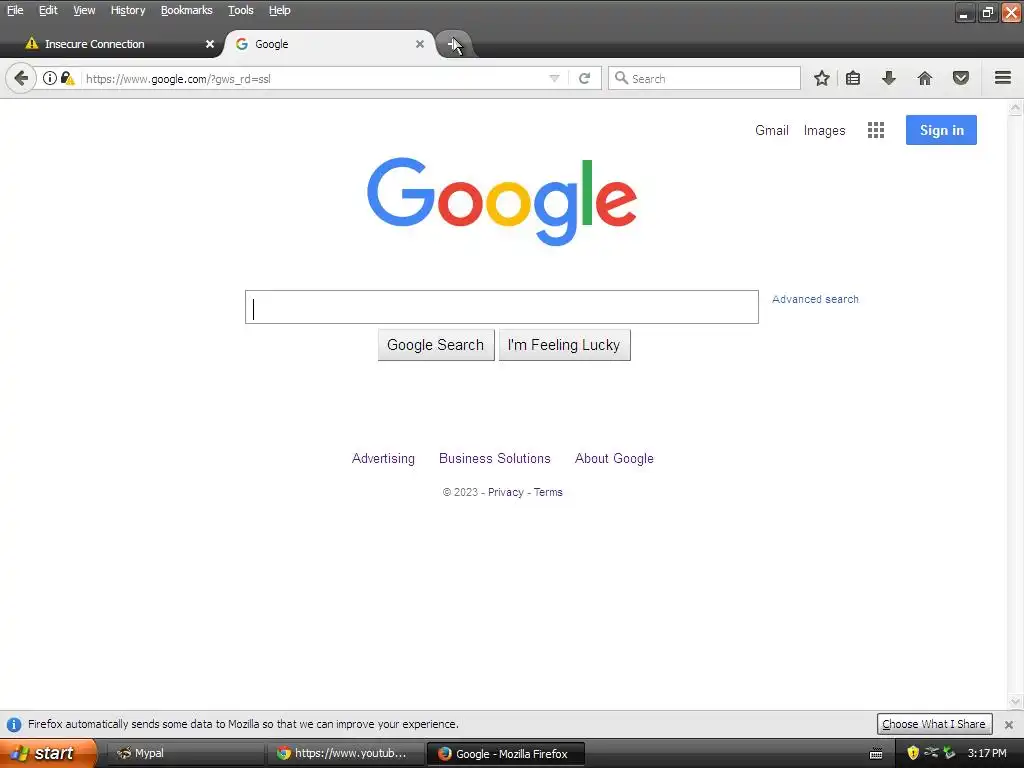Screen dimensions: 1024x768
Task: Open the Advertising link
Action: [383, 458]
